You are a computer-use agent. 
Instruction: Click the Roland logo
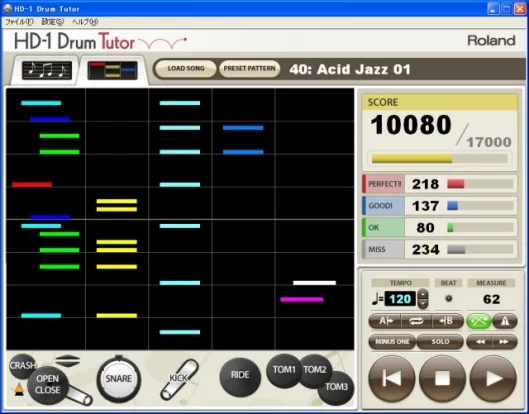point(491,40)
